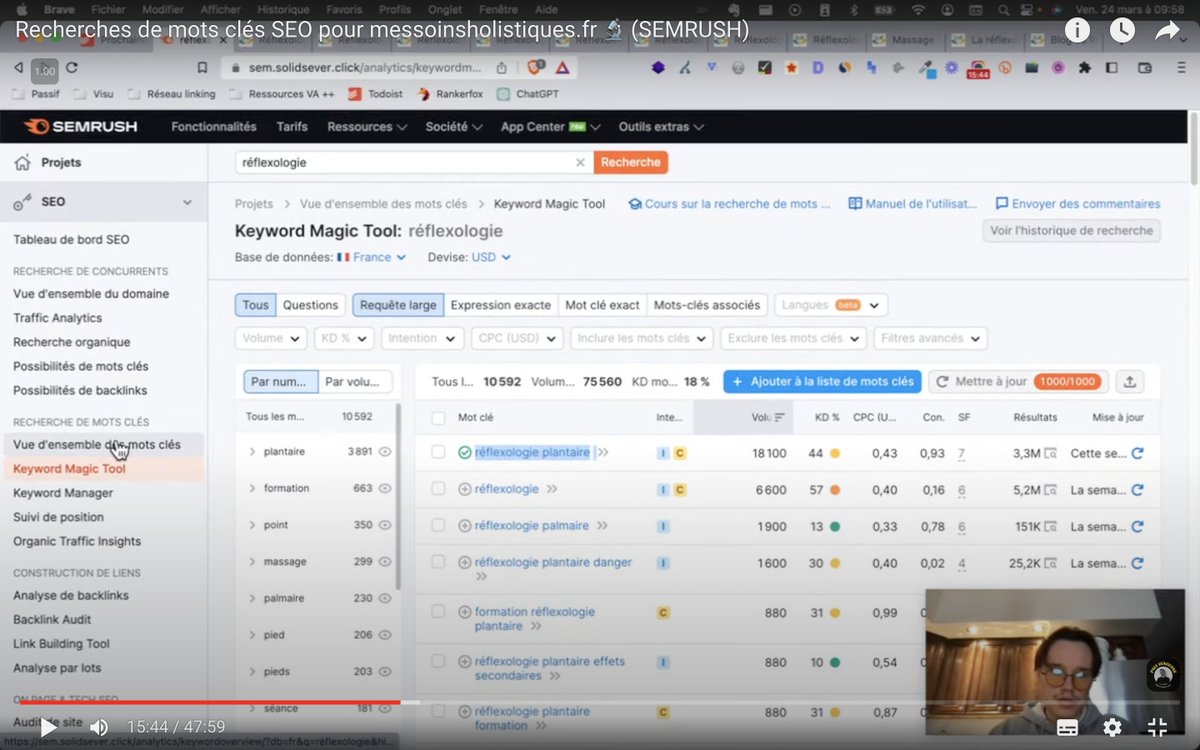Image resolution: width=1200 pixels, height=750 pixels.
Task: Click the browser reload icon
Action: click(x=72, y=68)
